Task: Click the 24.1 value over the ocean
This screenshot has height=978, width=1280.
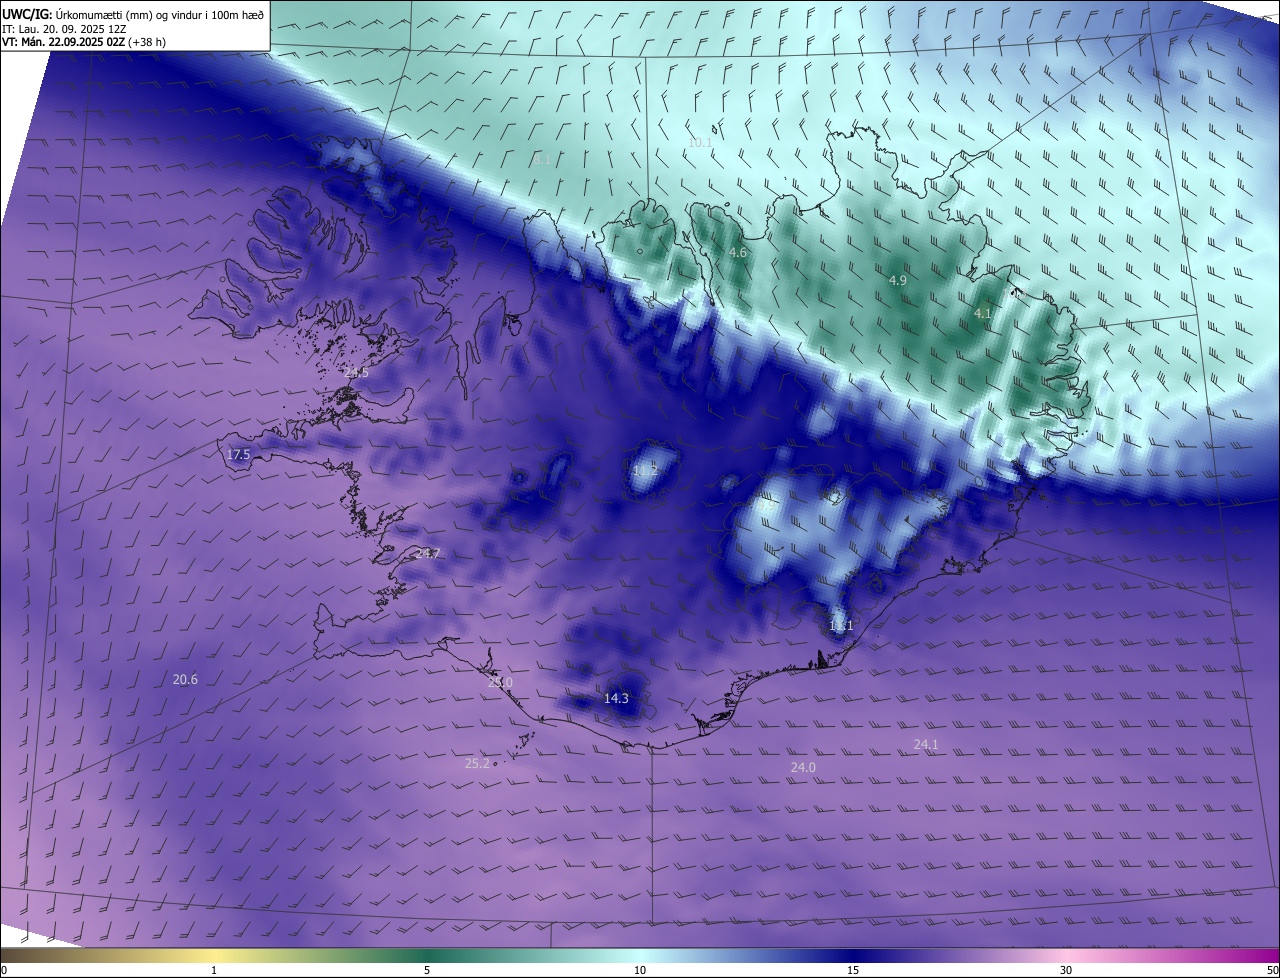Action: click(x=926, y=745)
